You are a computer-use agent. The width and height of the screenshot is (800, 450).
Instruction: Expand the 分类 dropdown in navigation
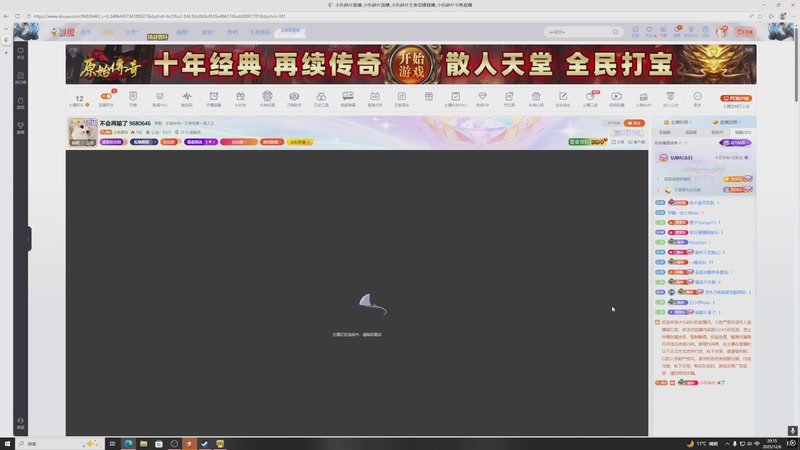pyautogui.click(x=132, y=32)
